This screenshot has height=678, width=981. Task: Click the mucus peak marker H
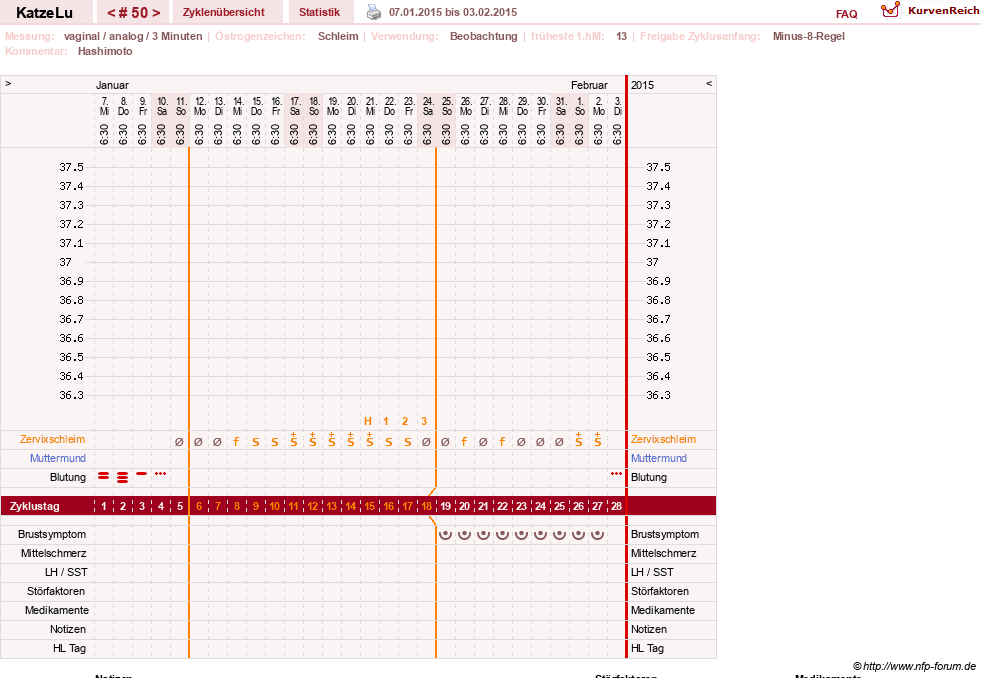(368, 421)
